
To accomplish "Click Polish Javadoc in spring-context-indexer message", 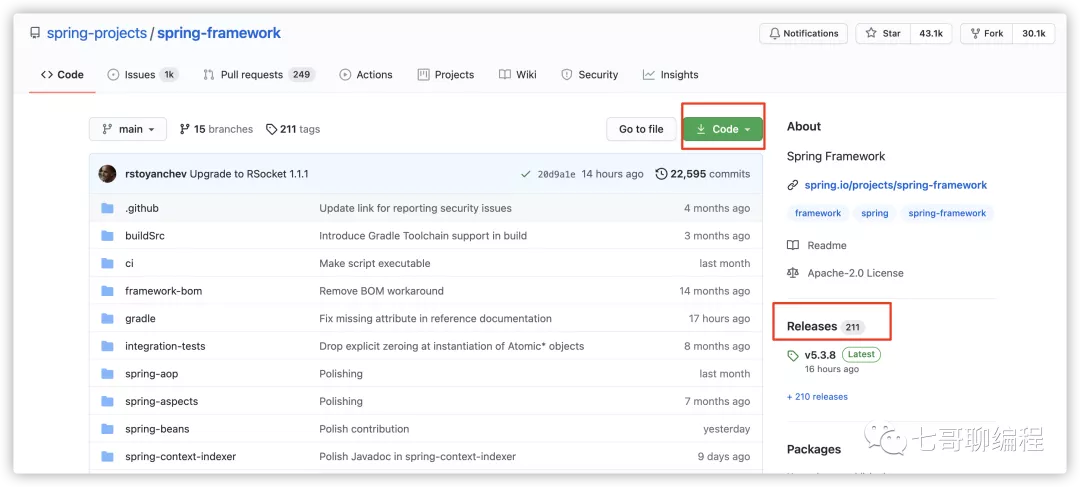I will click(417, 456).
